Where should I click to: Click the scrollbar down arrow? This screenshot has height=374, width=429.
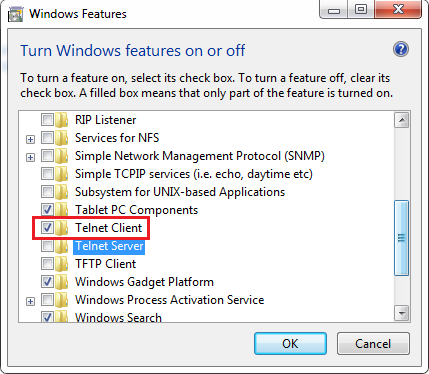tap(402, 313)
